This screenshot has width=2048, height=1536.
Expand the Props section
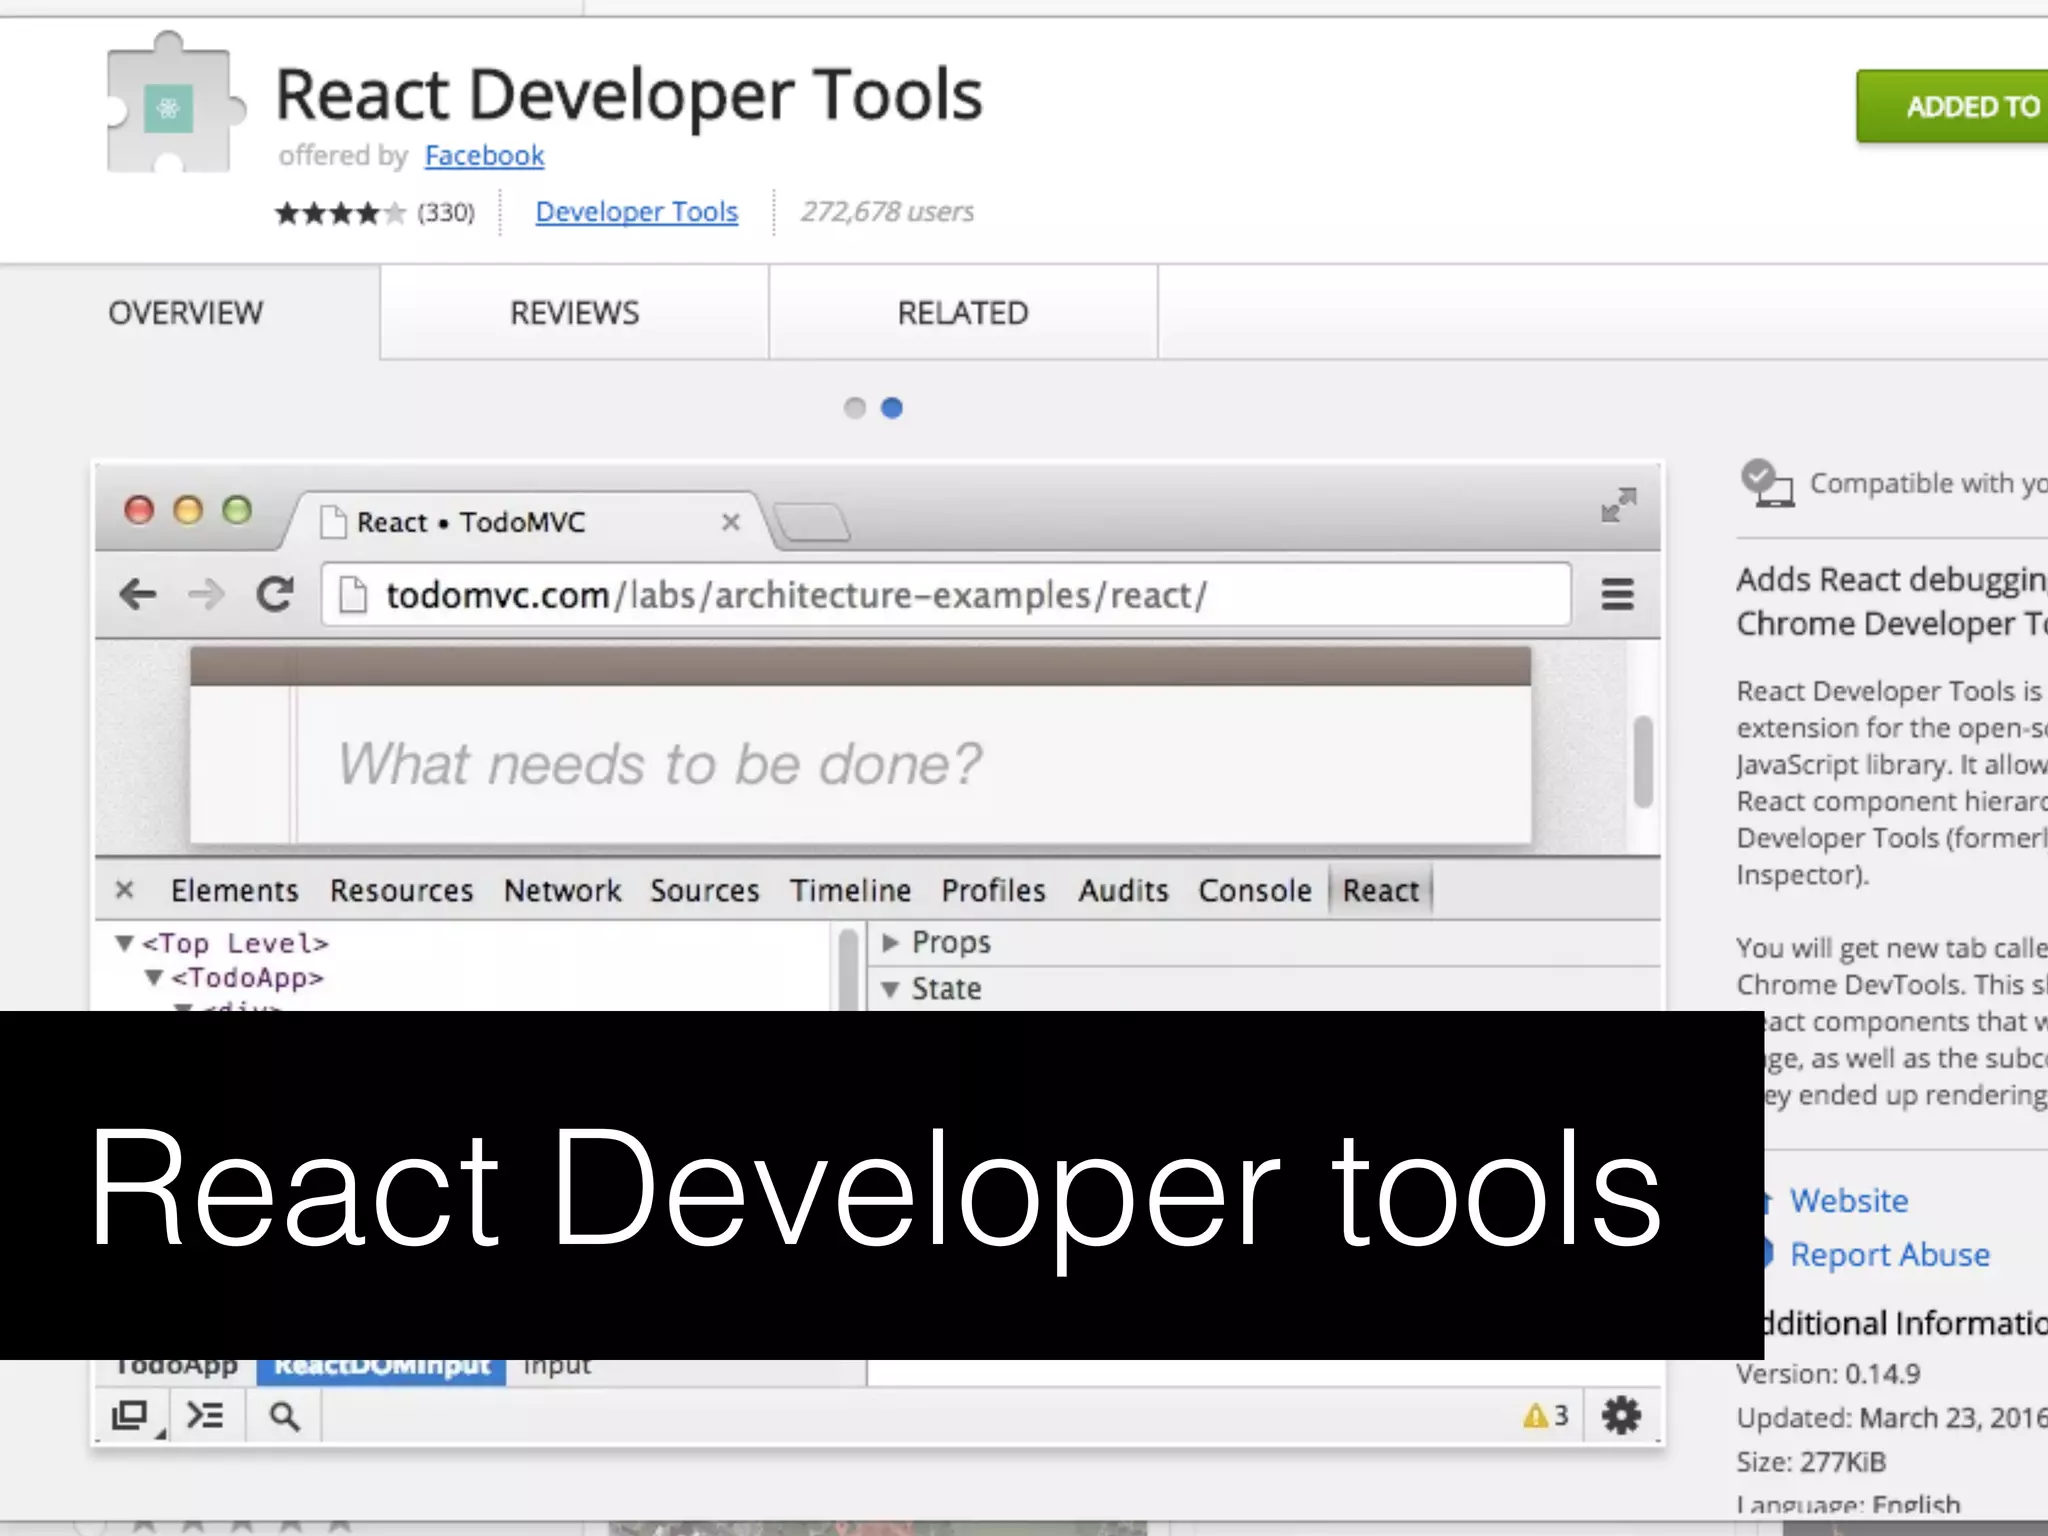pyautogui.click(x=890, y=942)
